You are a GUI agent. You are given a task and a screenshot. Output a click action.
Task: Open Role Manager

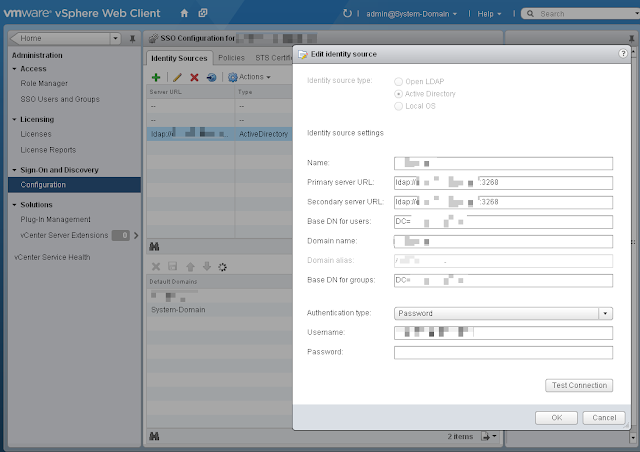(x=44, y=83)
